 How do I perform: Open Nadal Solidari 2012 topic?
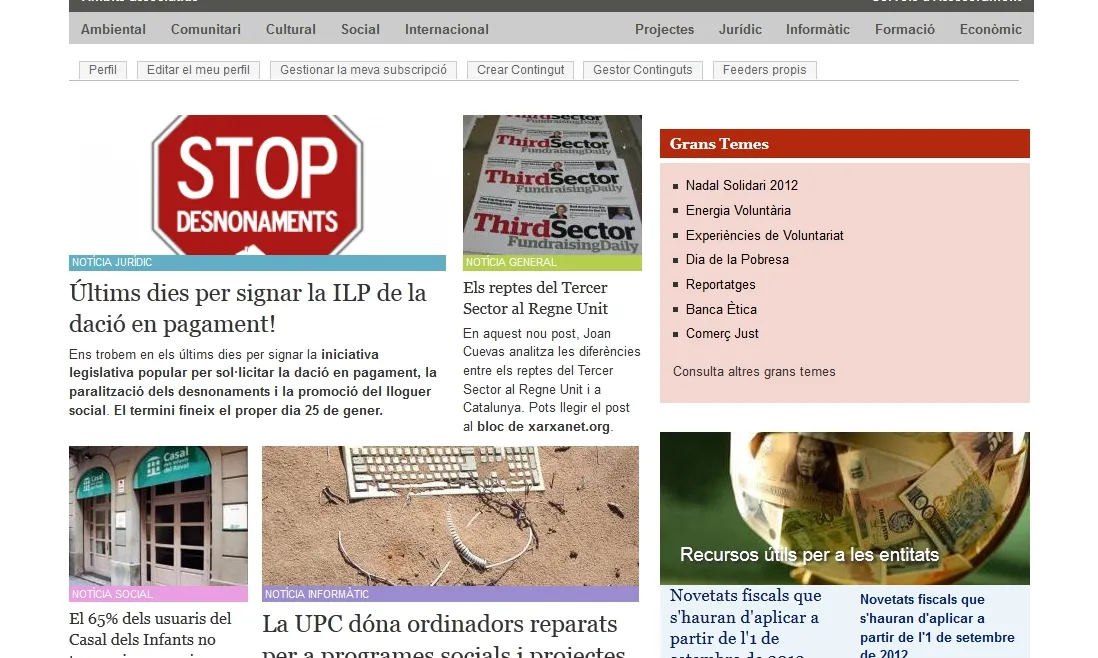(742, 186)
